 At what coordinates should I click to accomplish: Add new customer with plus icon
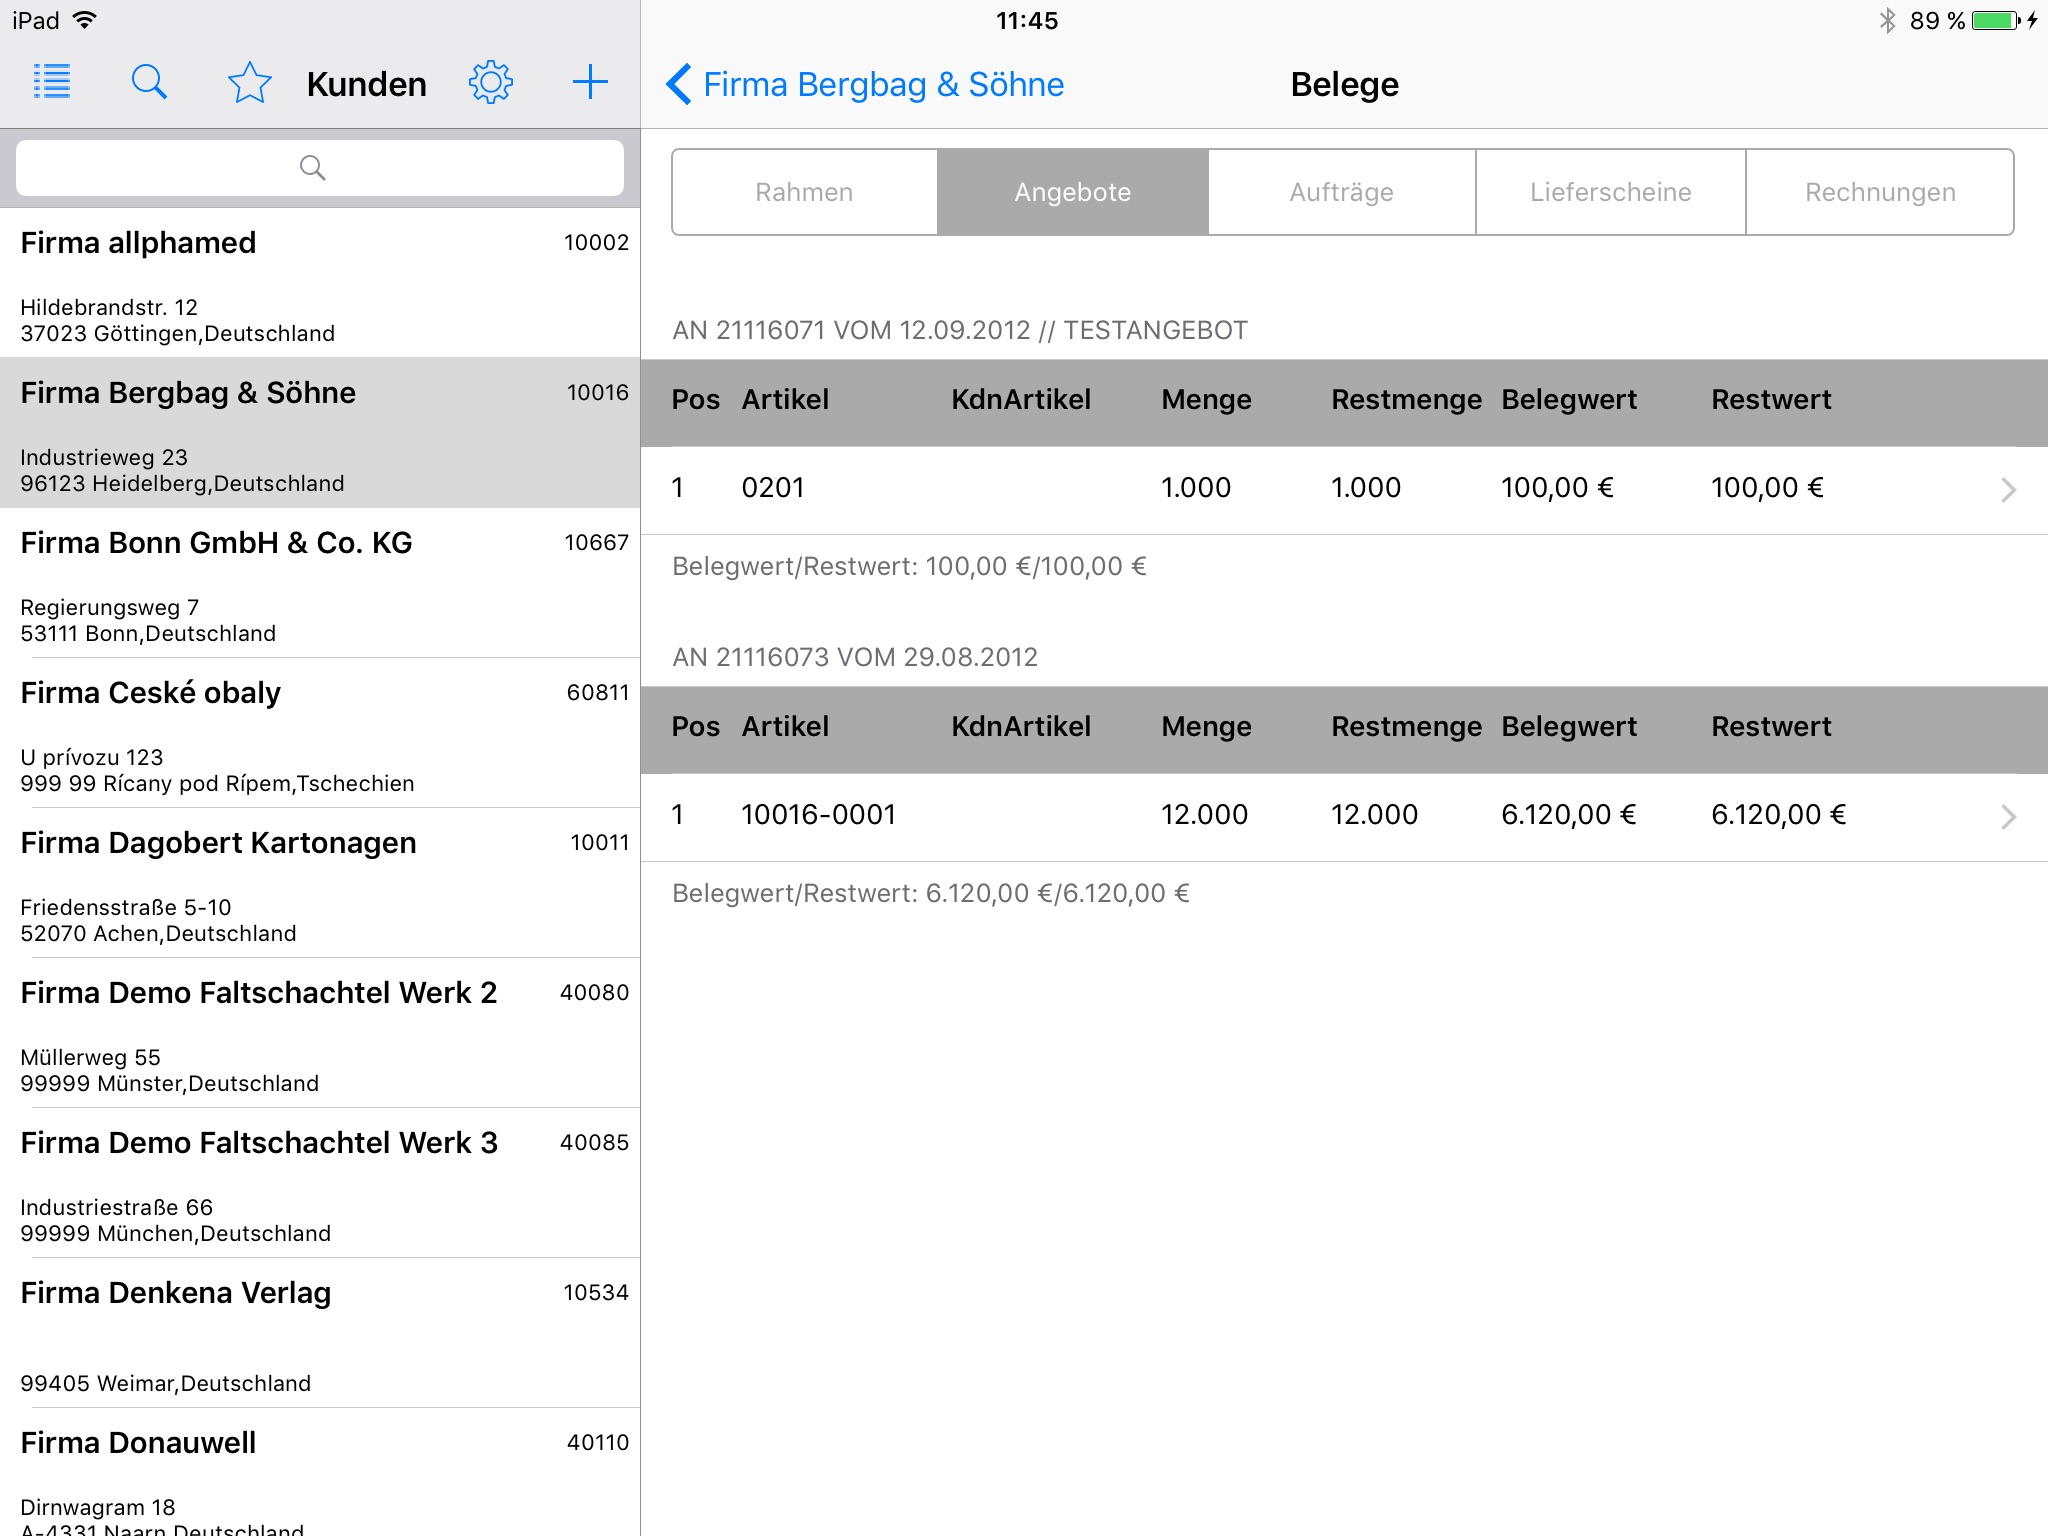tap(590, 82)
